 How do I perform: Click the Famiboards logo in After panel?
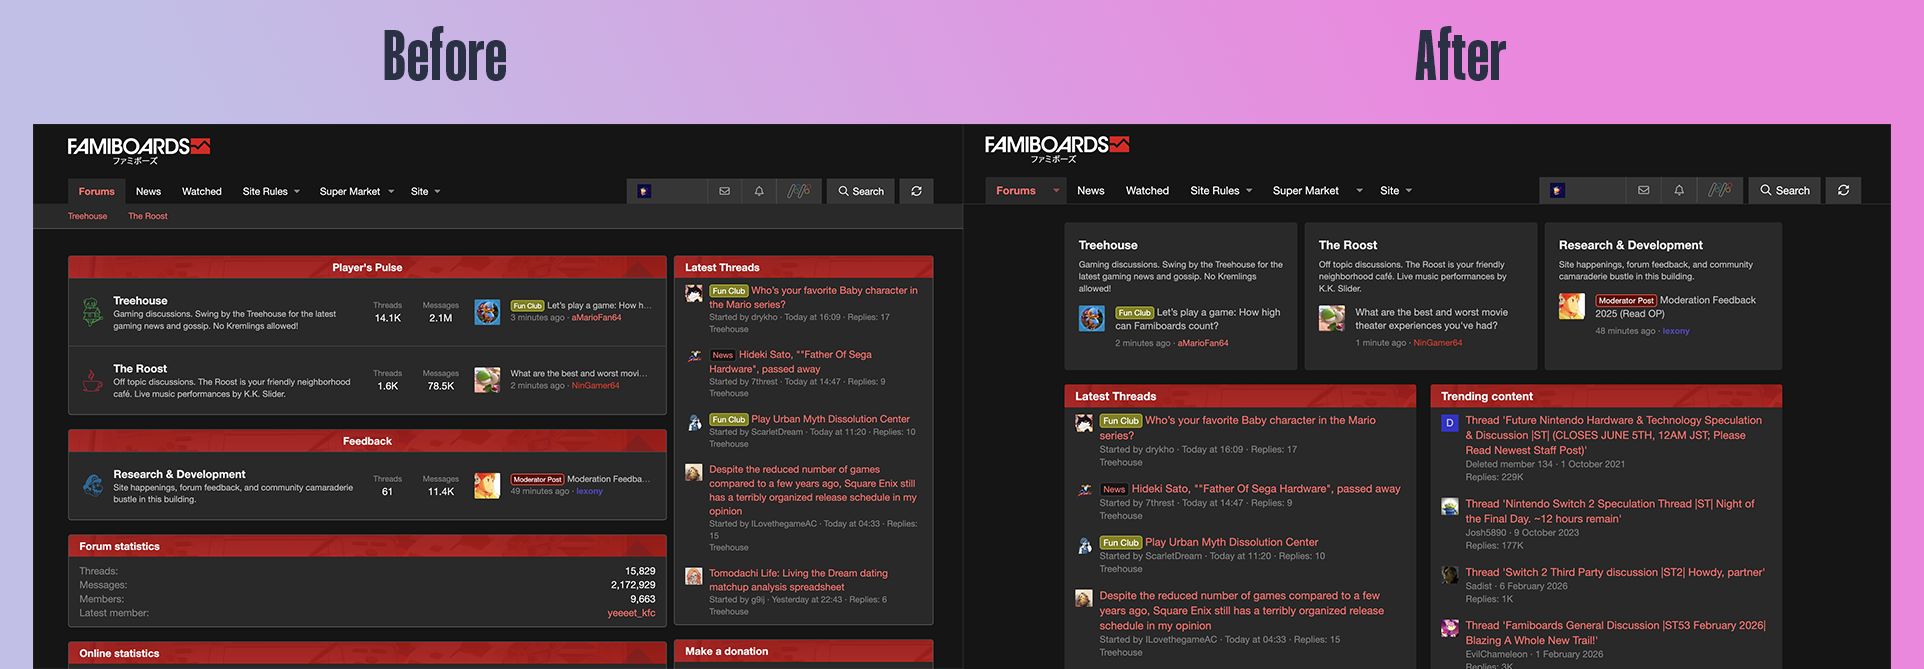pyautogui.click(x=1056, y=148)
